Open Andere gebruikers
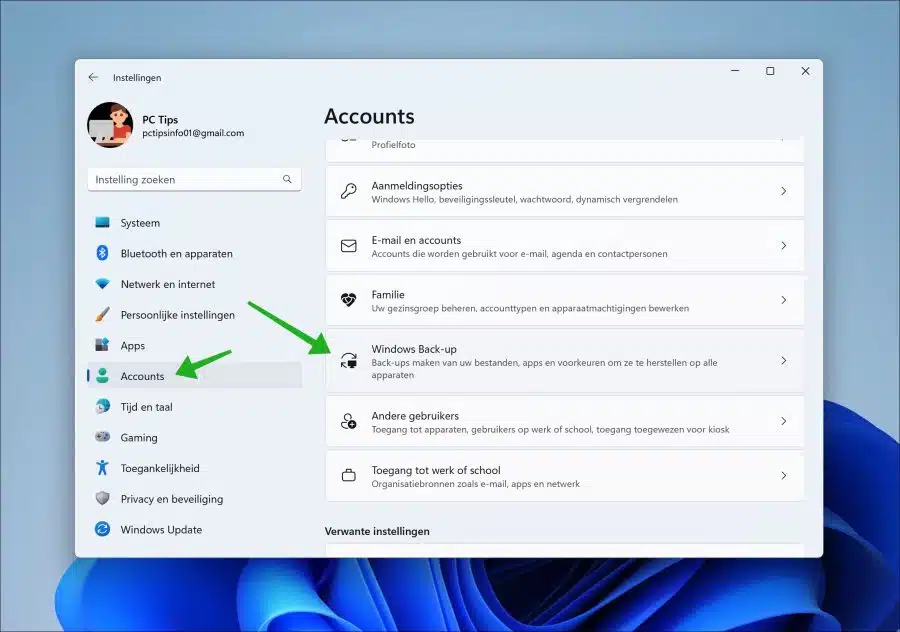 click(x=565, y=421)
